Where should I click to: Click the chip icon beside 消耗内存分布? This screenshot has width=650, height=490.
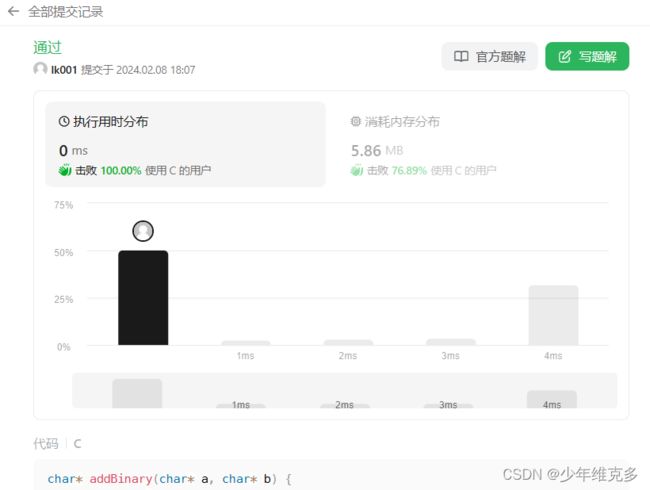pyautogui.click(x=356, y=121)
